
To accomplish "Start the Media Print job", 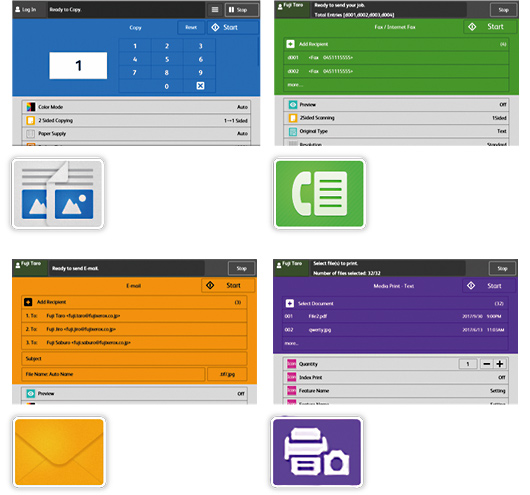I will [489, 286].
